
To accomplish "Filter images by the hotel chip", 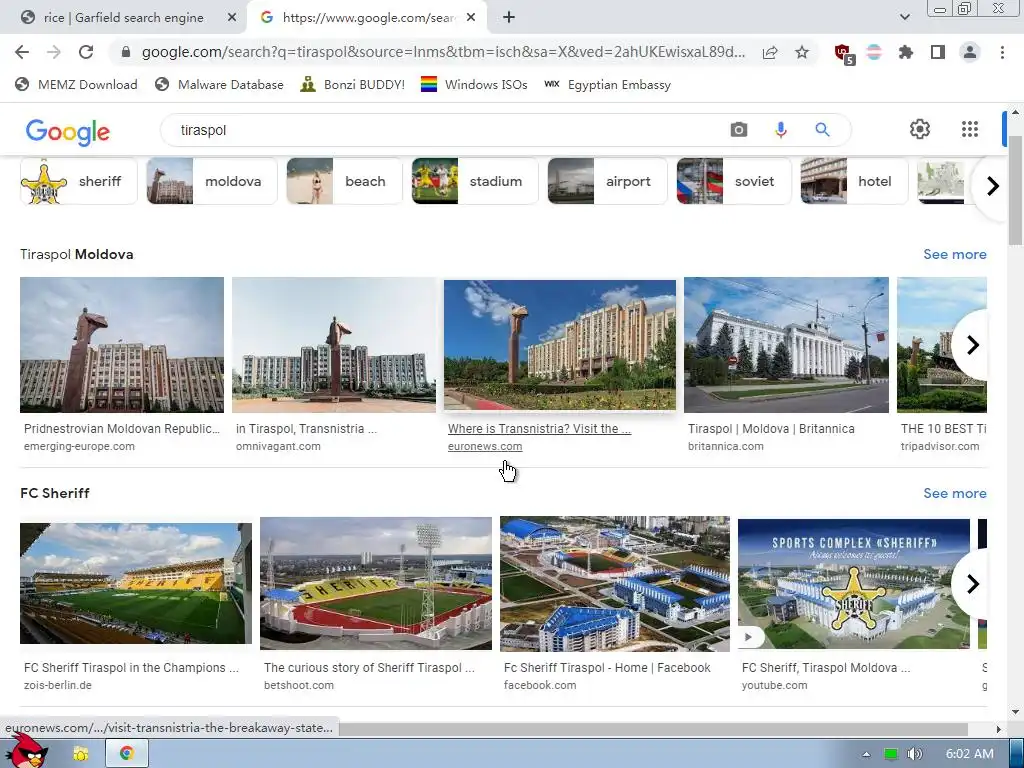I will (x=854, y=182).
